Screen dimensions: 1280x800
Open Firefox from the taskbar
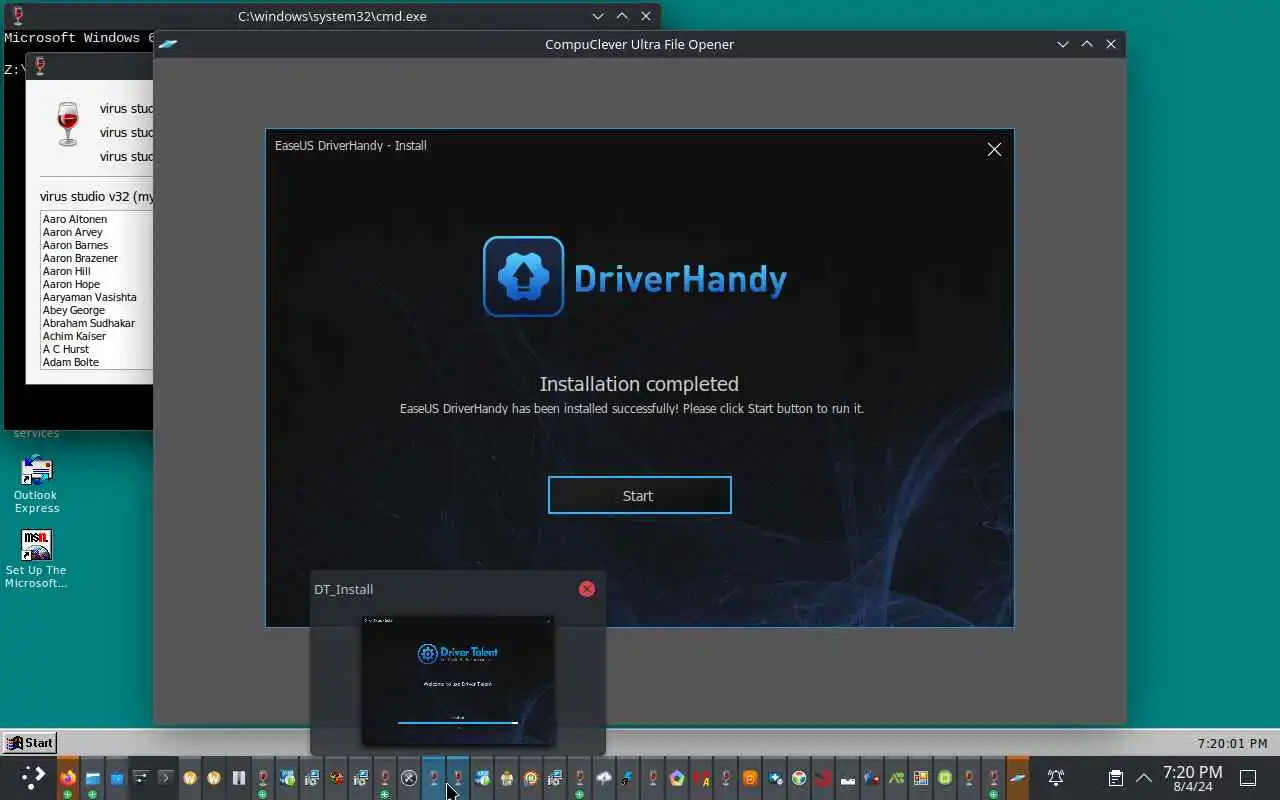click(68, 778)
